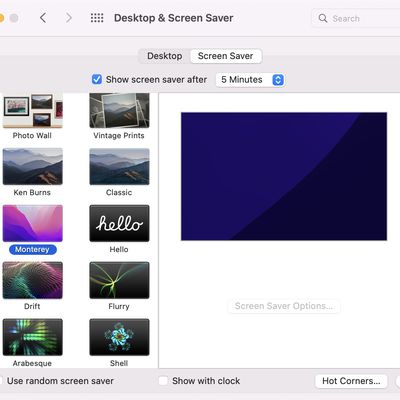This screenshot has height=400, width=400.
Task: Choose the Ken Burns screen saver
Action: point(33,166)
